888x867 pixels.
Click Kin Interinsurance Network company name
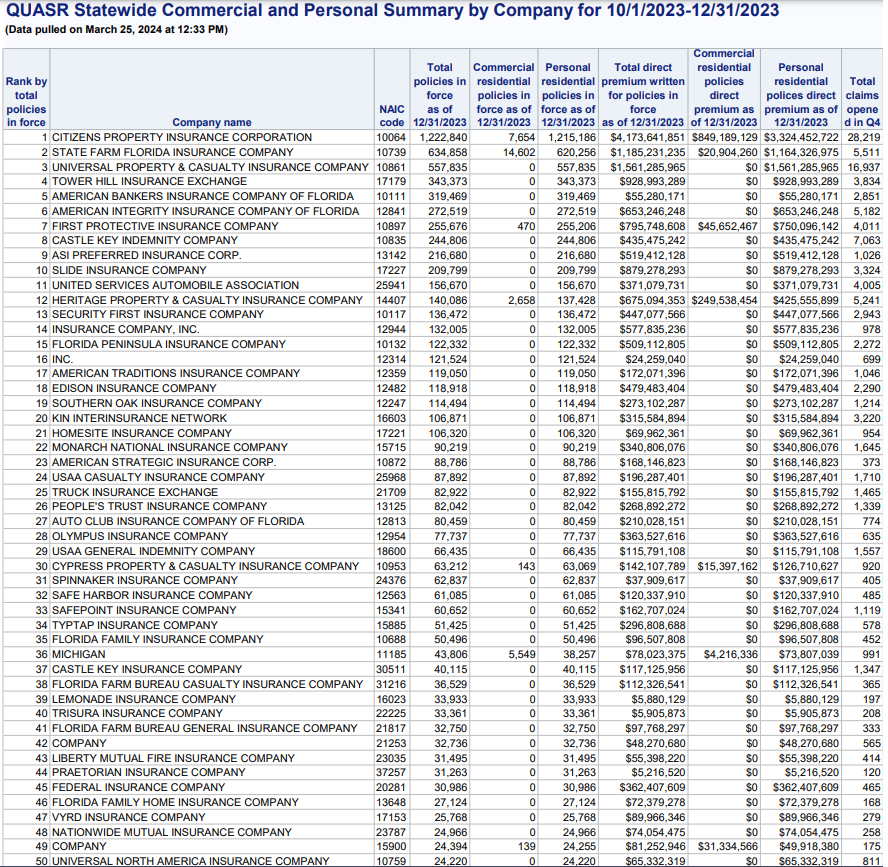(x=139, y=418)
